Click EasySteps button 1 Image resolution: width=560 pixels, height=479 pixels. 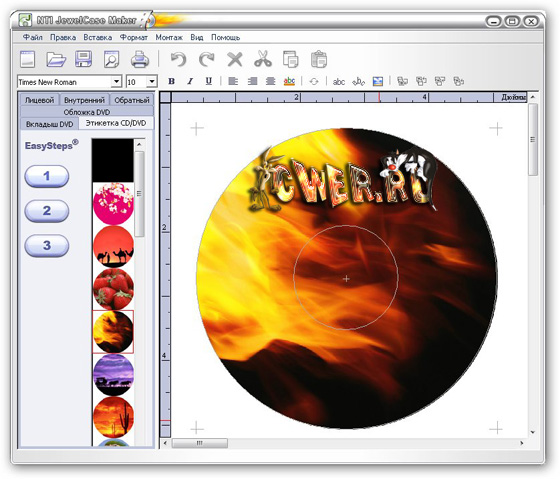coord(47,176)
